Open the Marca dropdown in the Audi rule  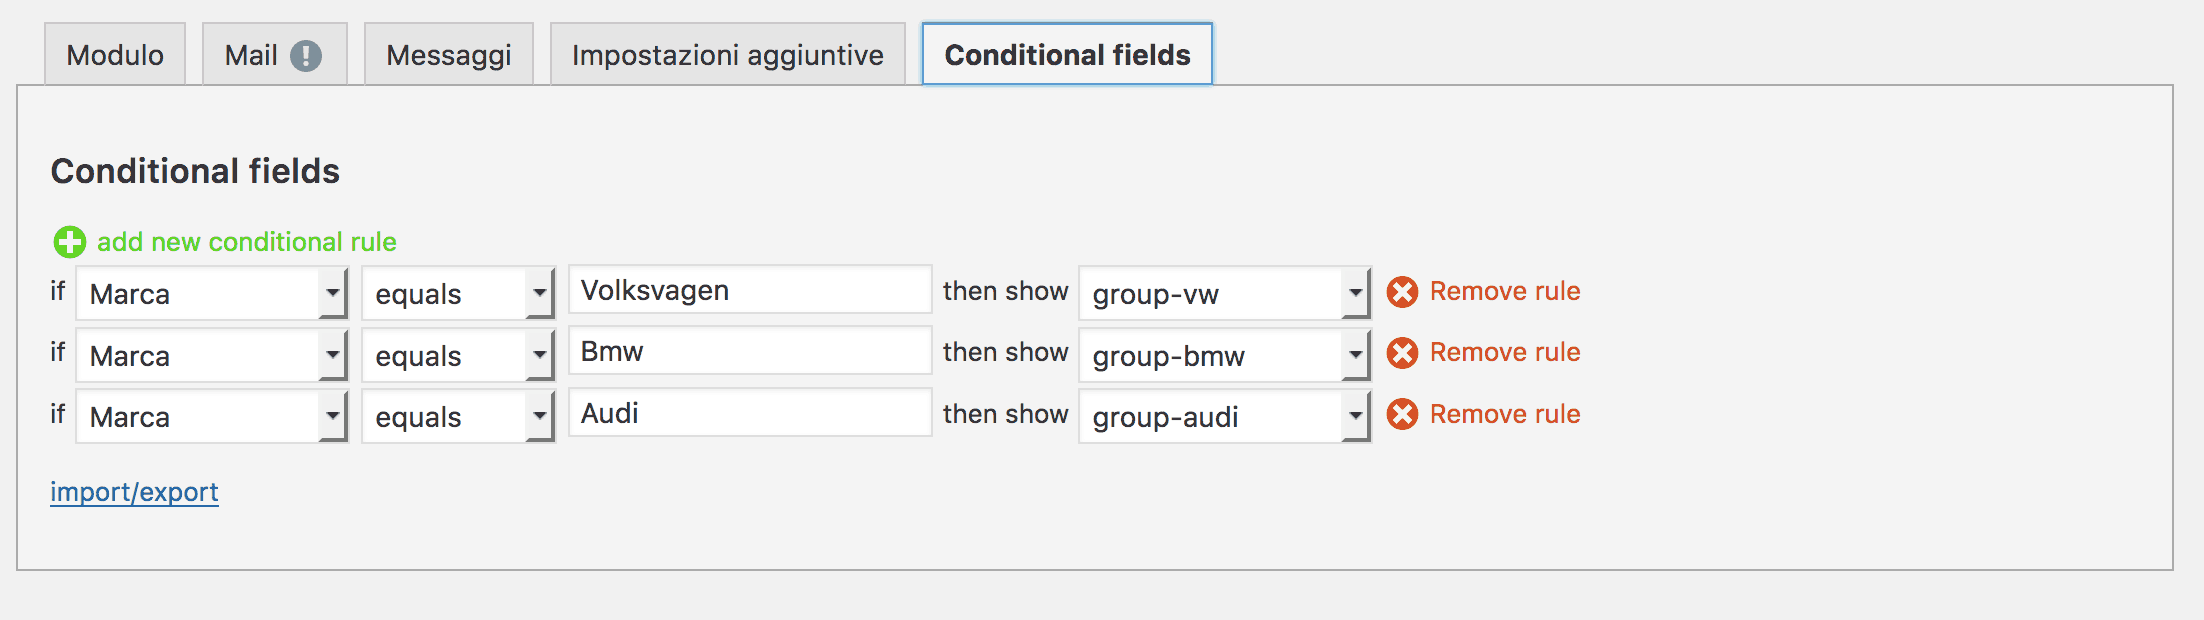click(212, 417)
